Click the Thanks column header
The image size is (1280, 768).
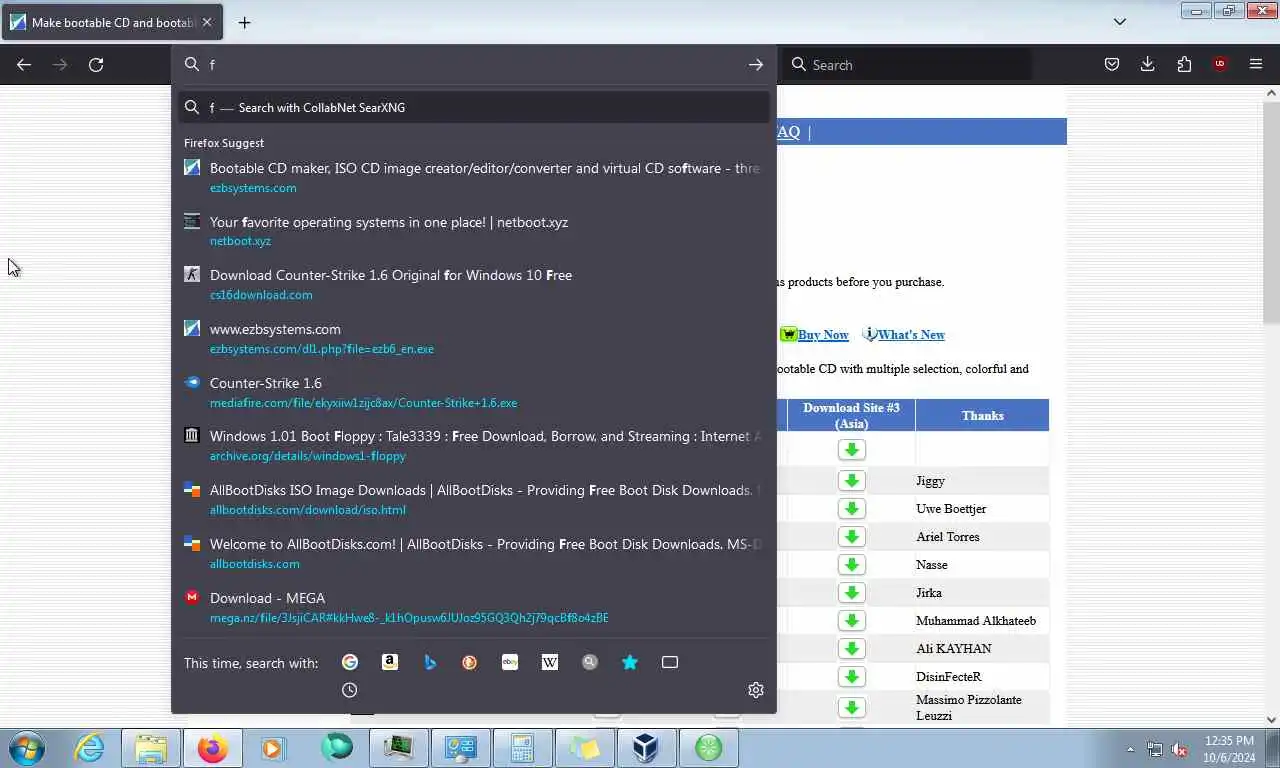tap(982, 415)
